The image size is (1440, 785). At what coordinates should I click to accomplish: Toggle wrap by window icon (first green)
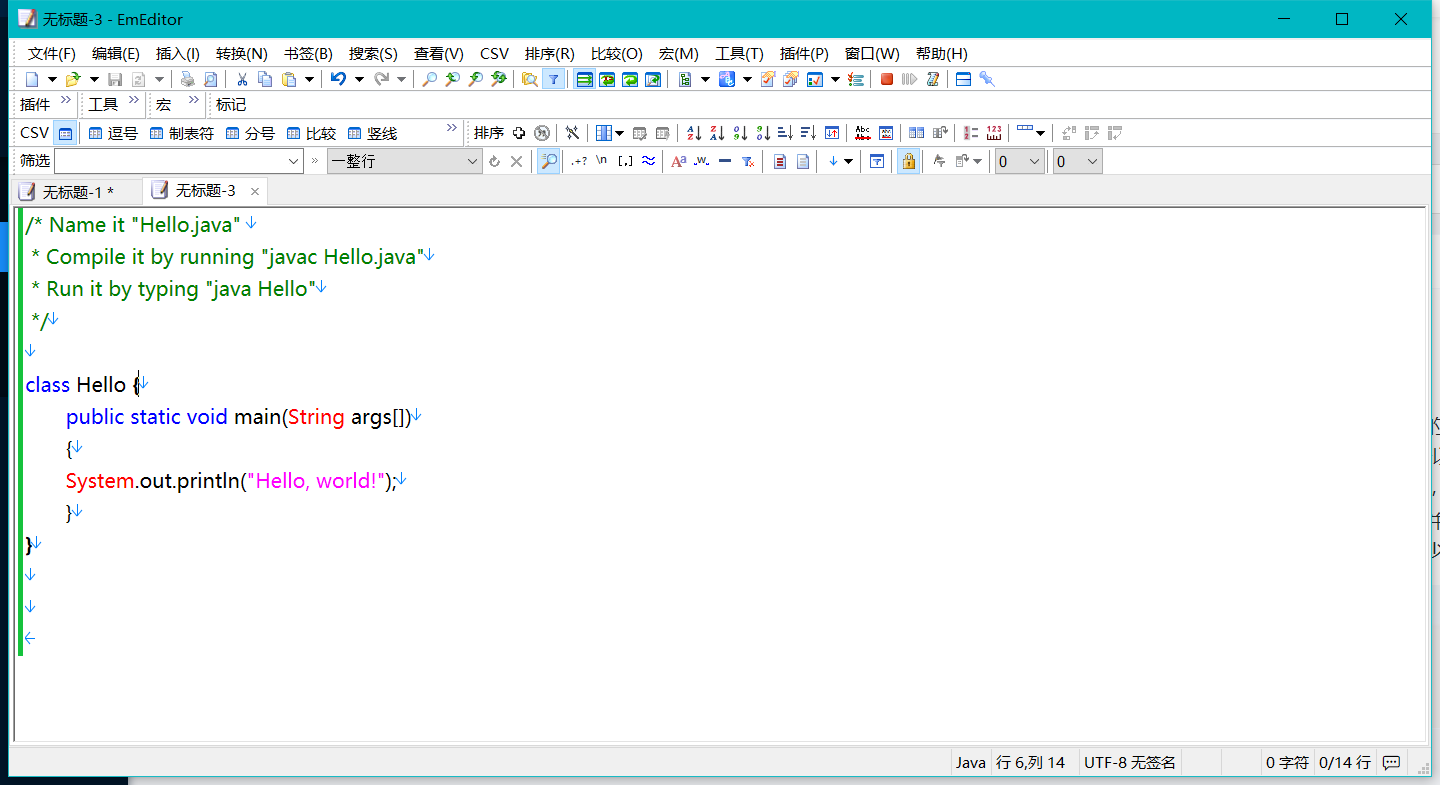(584, 79)
